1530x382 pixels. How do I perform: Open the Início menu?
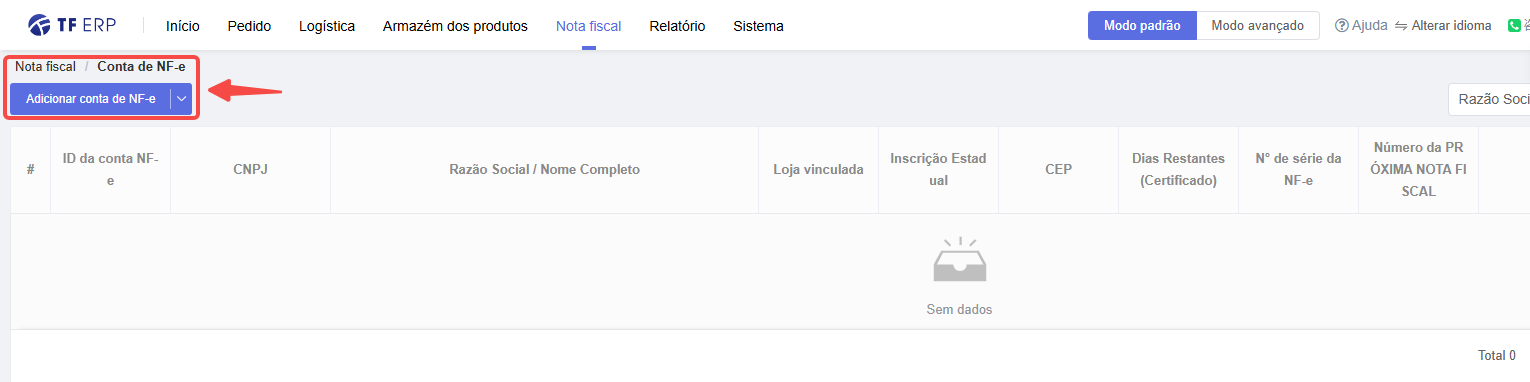pyautogui.click(x=182, y=26)
